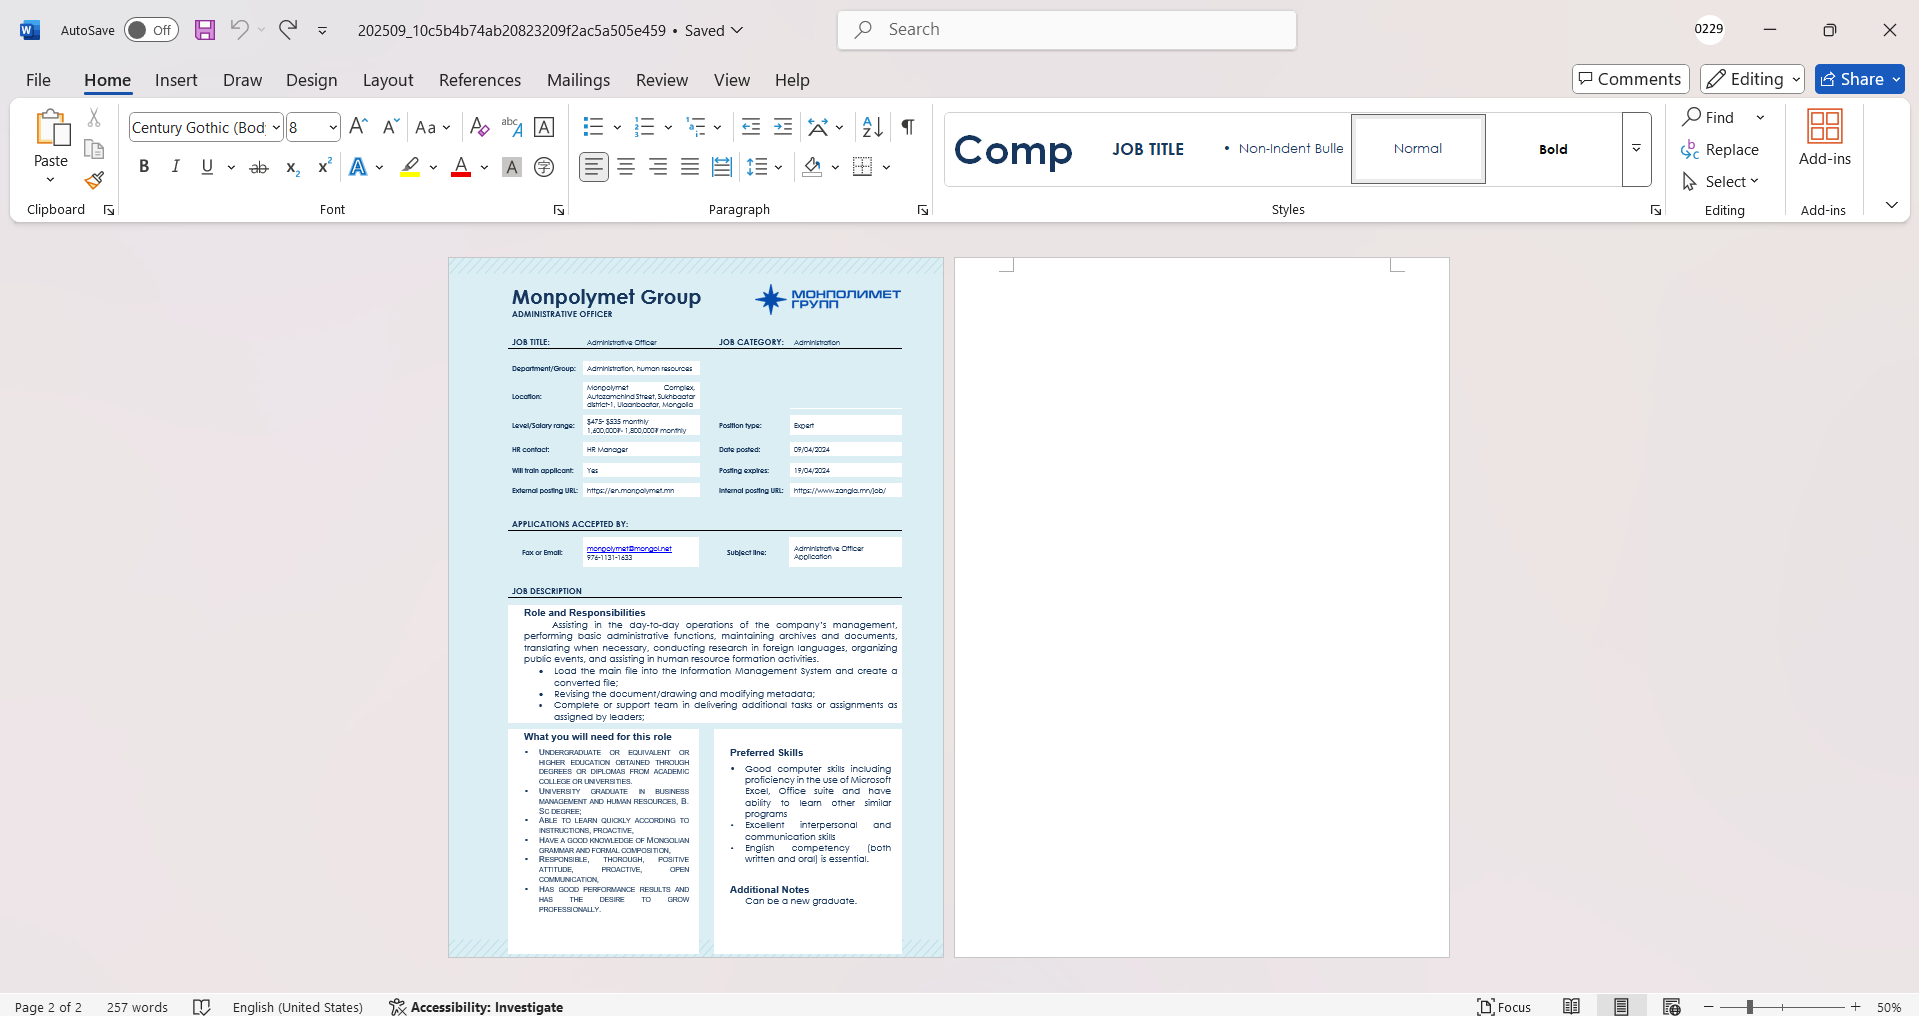The height and width of the screenshot is (1016, 1919).
Task: Click page 1 of the document
Action: pyautogui.click(x=696, y=607)
